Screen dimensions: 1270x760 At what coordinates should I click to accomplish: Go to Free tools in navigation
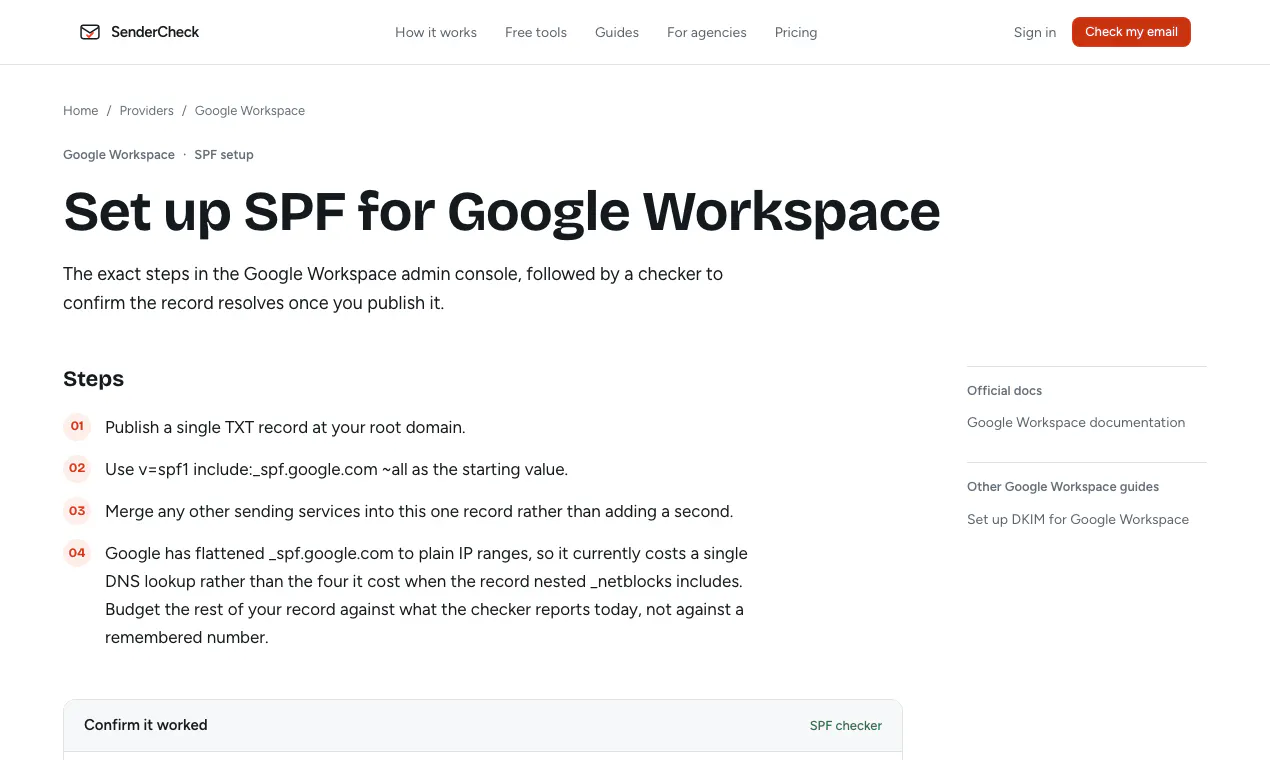536,32
